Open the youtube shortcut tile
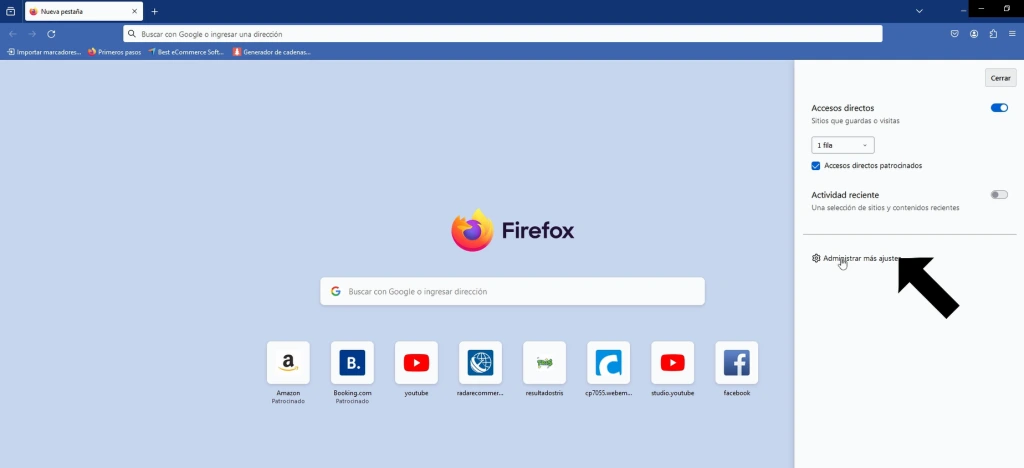Viewport: 1024px width, 468px height. (416, 363)
